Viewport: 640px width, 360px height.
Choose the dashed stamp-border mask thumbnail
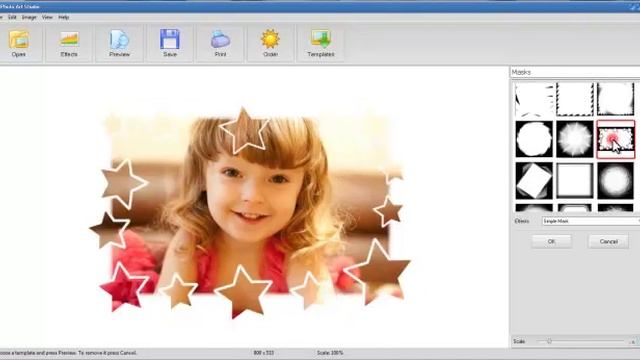575,99
